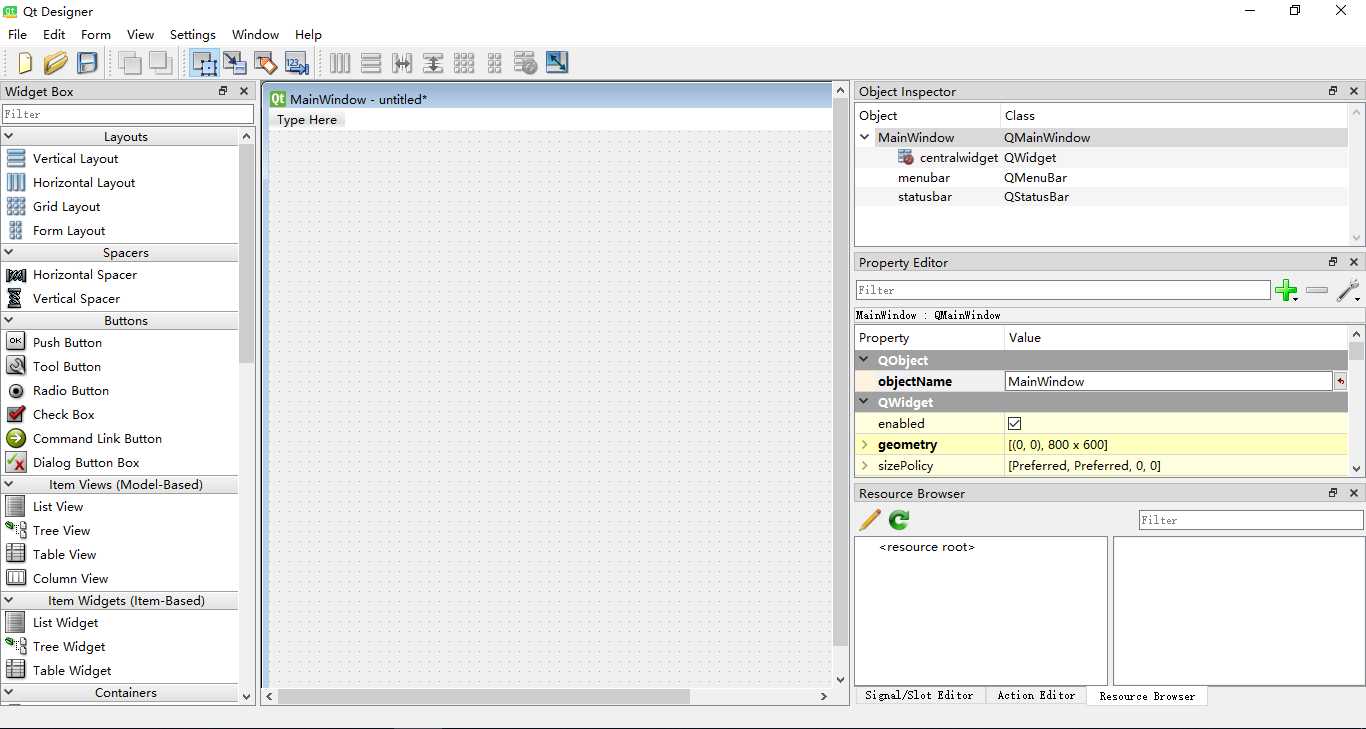The width and height of the screenshot is (1366, 729).
Task: Open the File menu
Action: pos(17,34)
